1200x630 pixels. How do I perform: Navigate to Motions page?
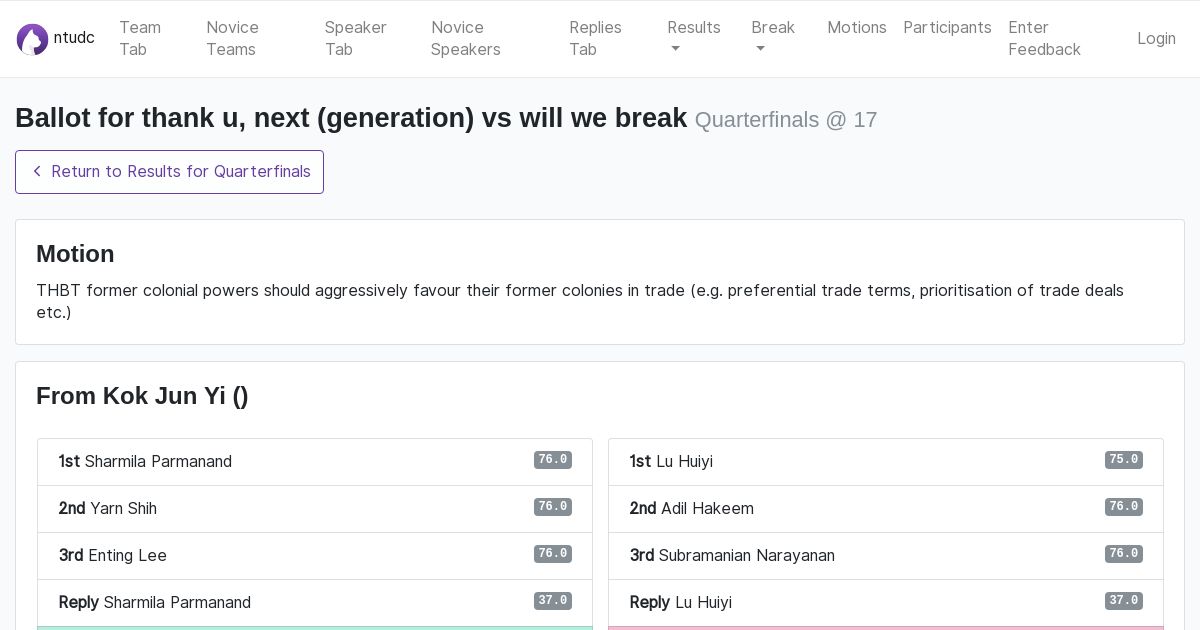point(856,28)
